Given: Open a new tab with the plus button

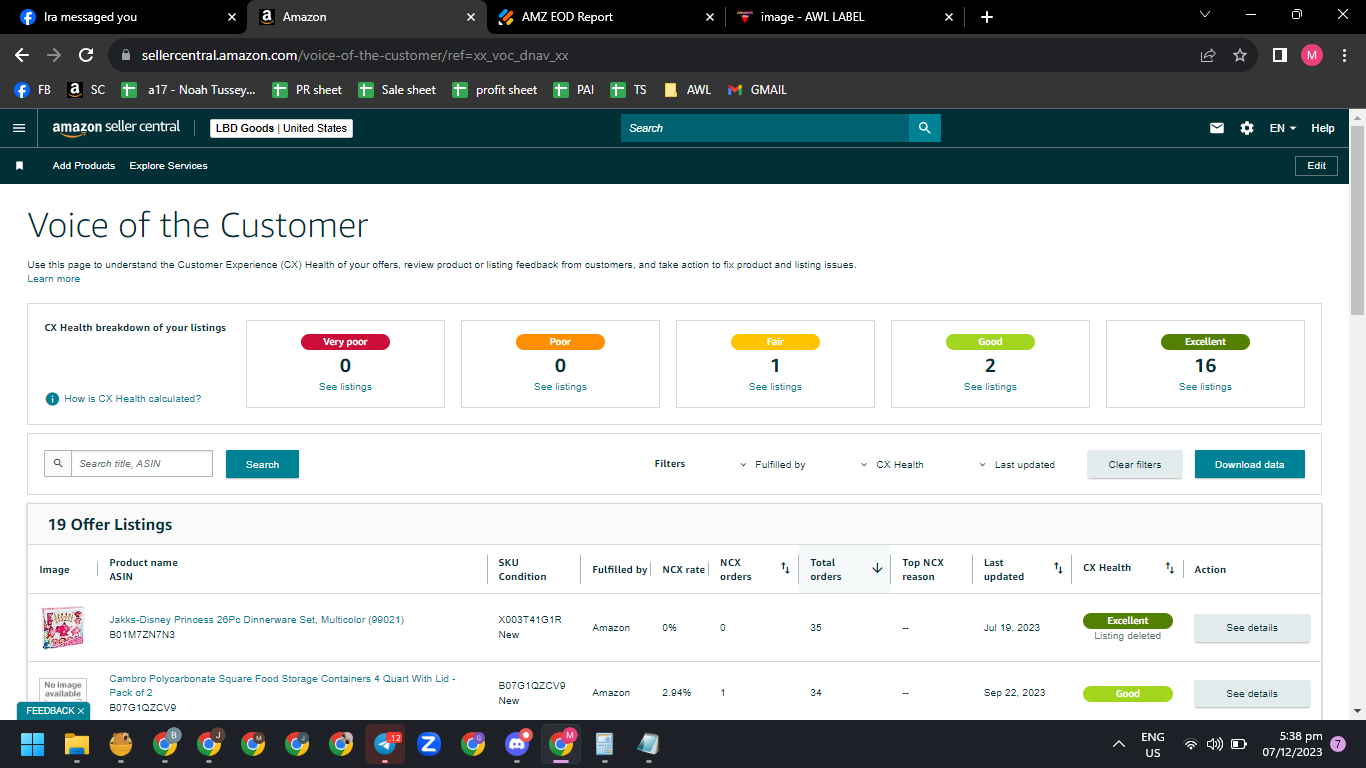Looking at the screenshot, I should point(987,17).
